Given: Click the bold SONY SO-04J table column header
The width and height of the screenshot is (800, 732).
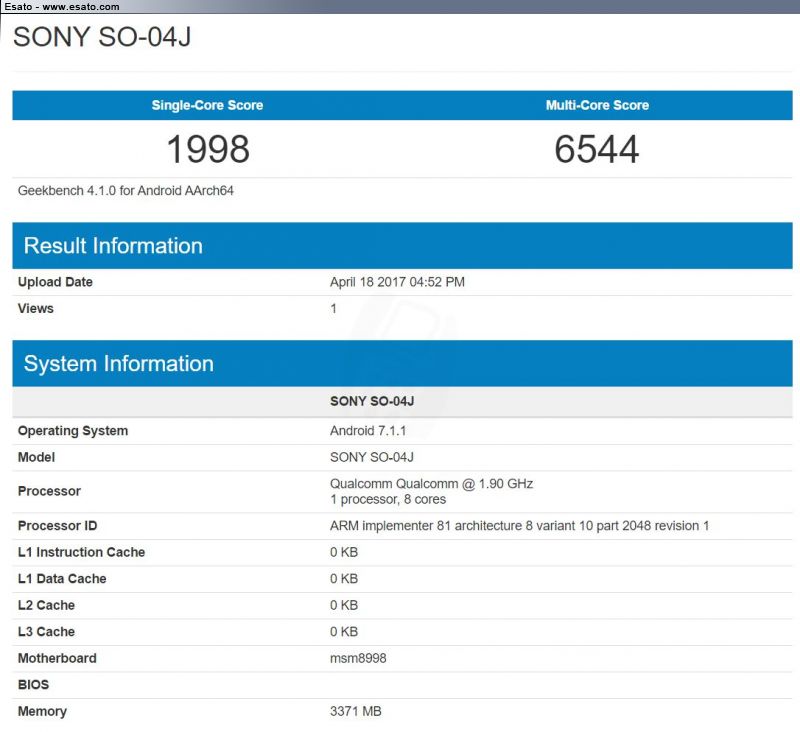Looking at the screenshot, I should pyautogui.click(x=372, y=401).
